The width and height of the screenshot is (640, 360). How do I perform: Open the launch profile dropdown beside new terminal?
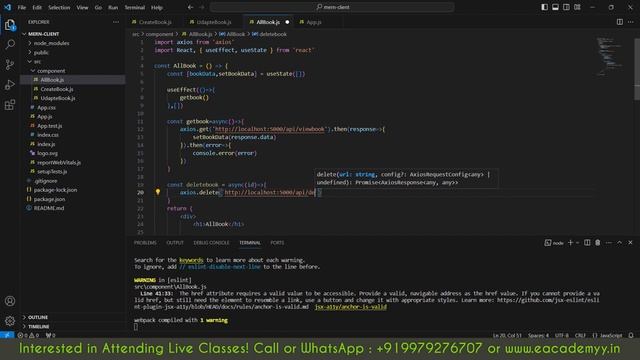click(578, 242)
